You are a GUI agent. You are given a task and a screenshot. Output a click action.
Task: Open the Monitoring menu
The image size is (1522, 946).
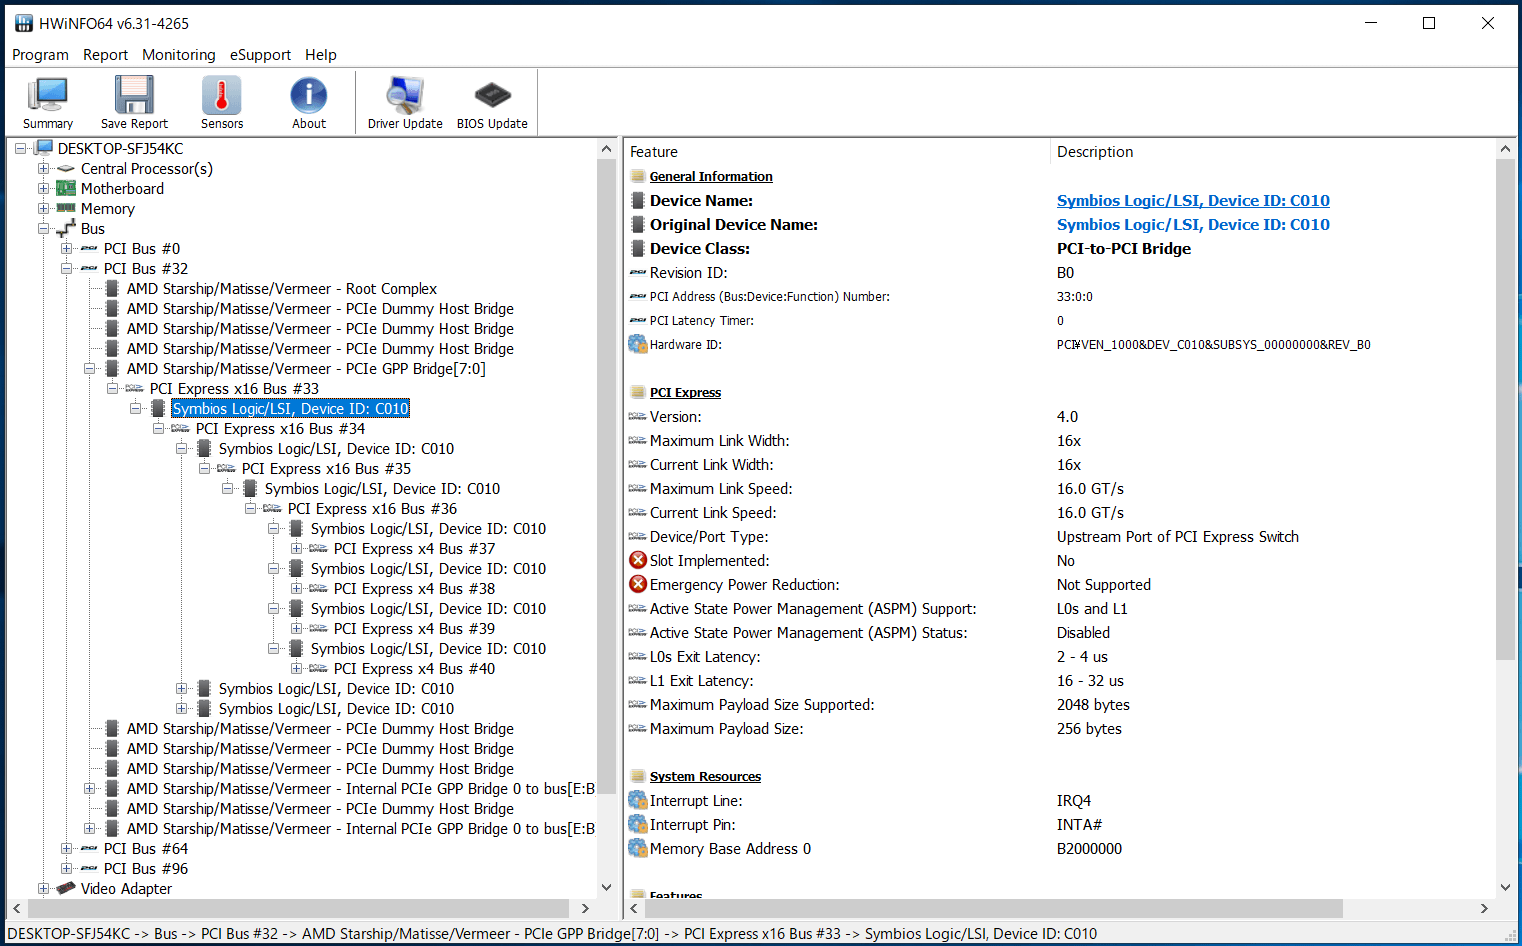pyautogui.click(x=178, y=55)
